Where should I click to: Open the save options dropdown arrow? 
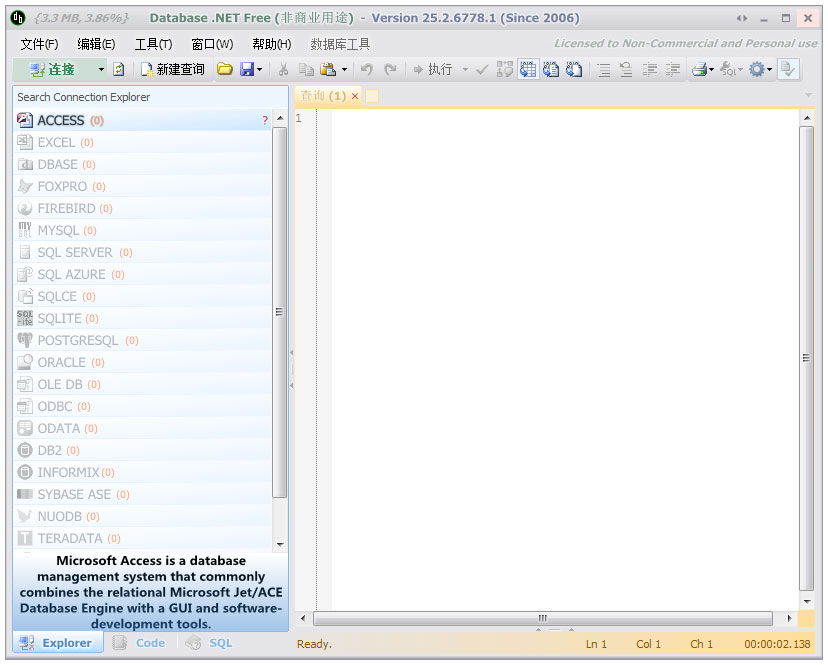[x=259, y=69]
